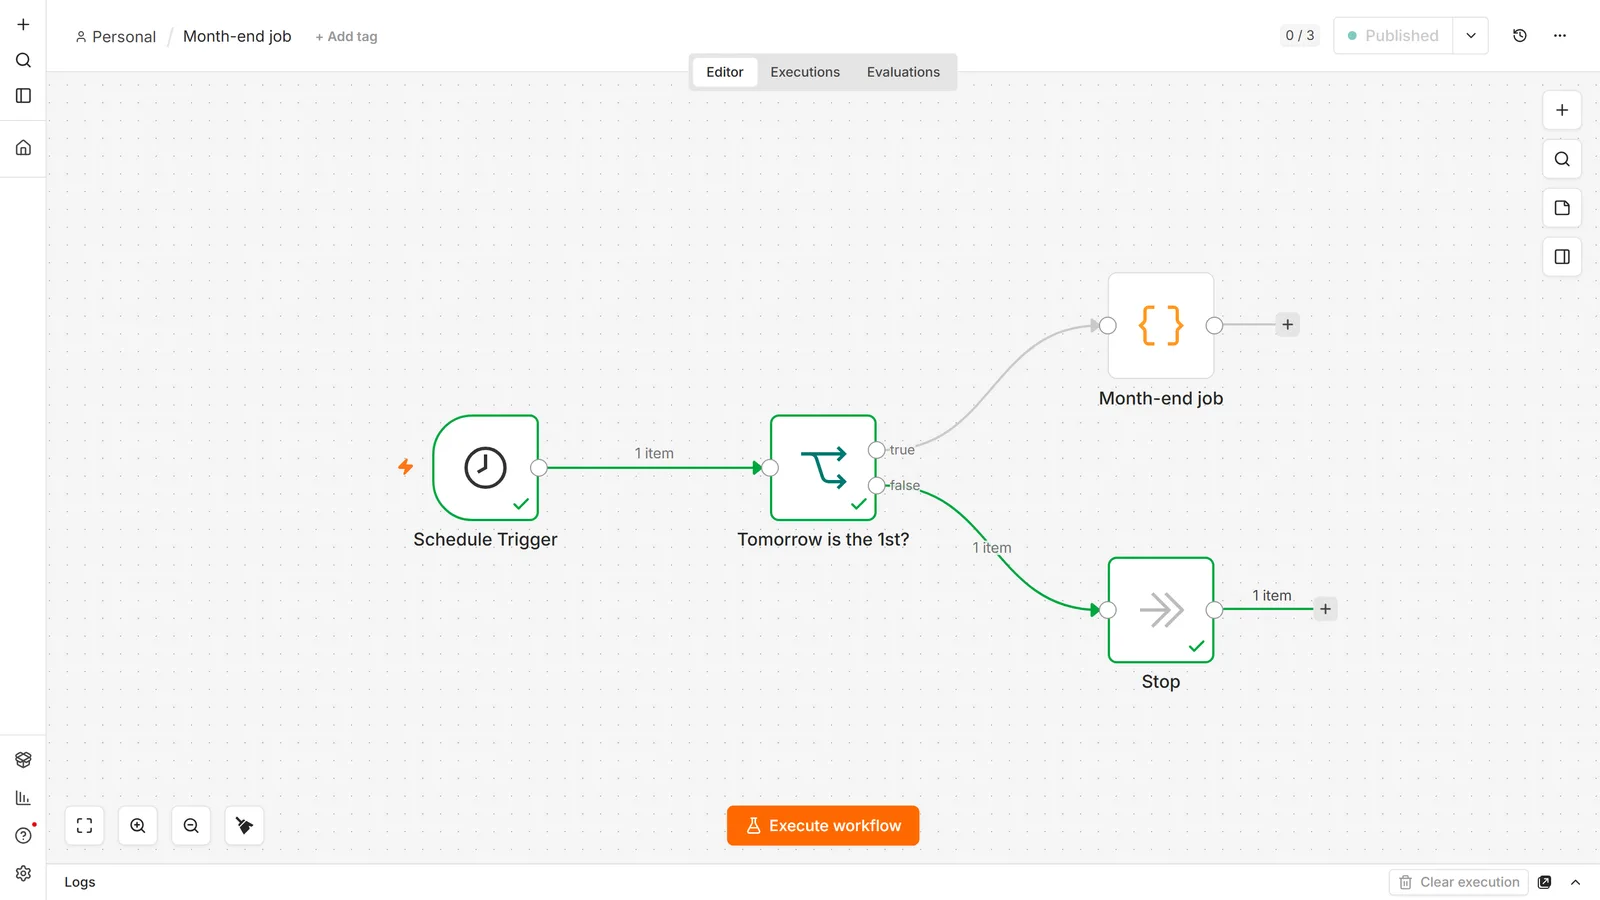Click the Execute workflow button
Screen dimensions: 1600x900
click(x=823, y=826)
